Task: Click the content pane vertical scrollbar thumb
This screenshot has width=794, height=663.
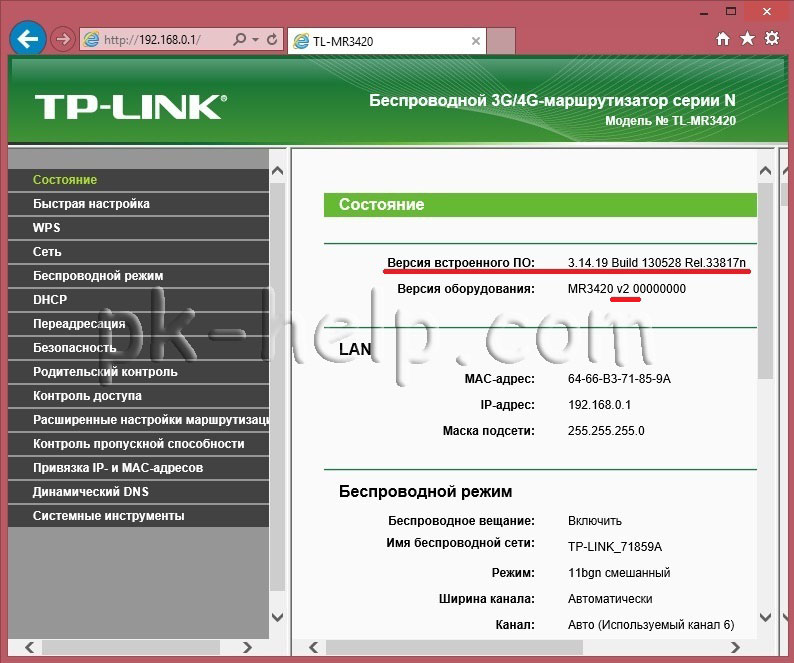Action: point(766,281)
